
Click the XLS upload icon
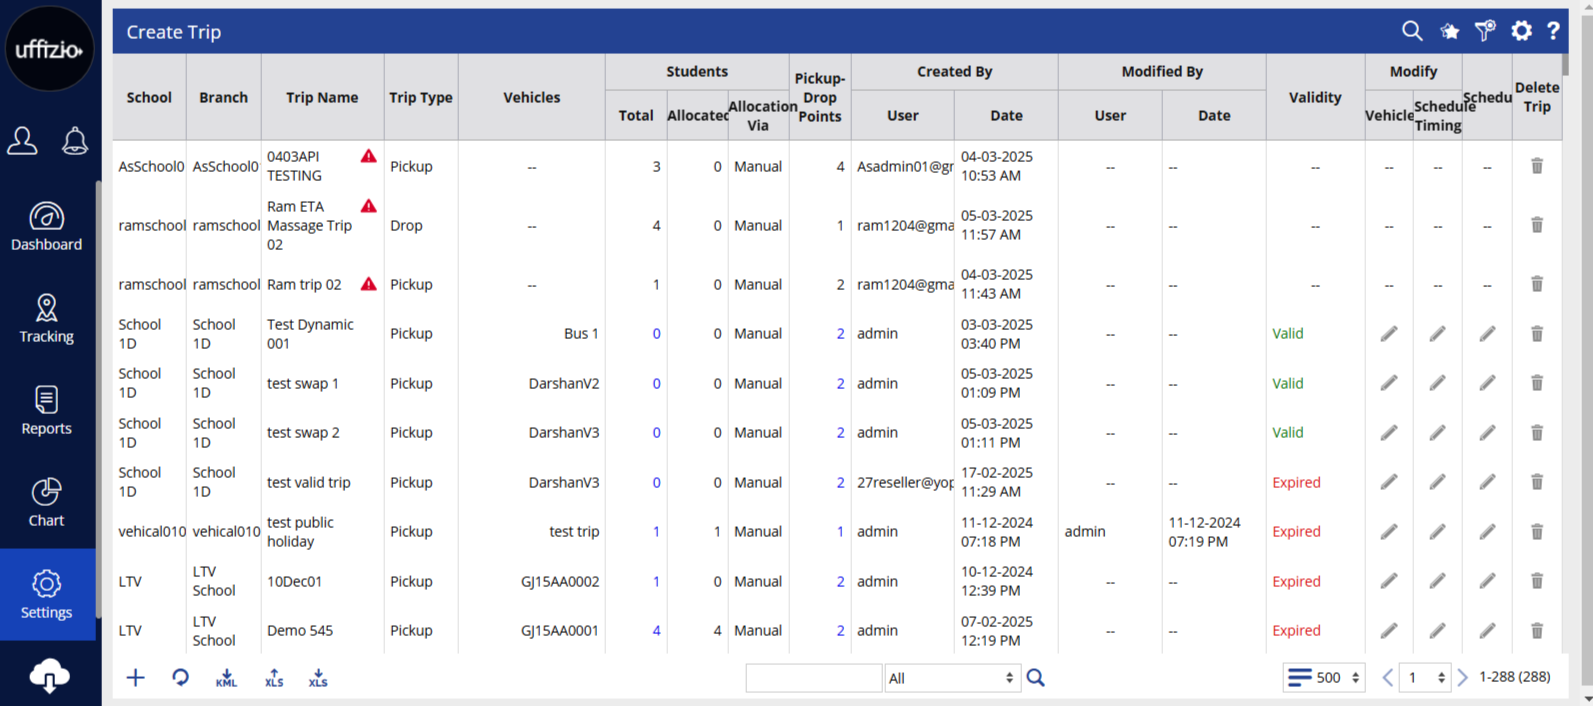tap(273, 679)
